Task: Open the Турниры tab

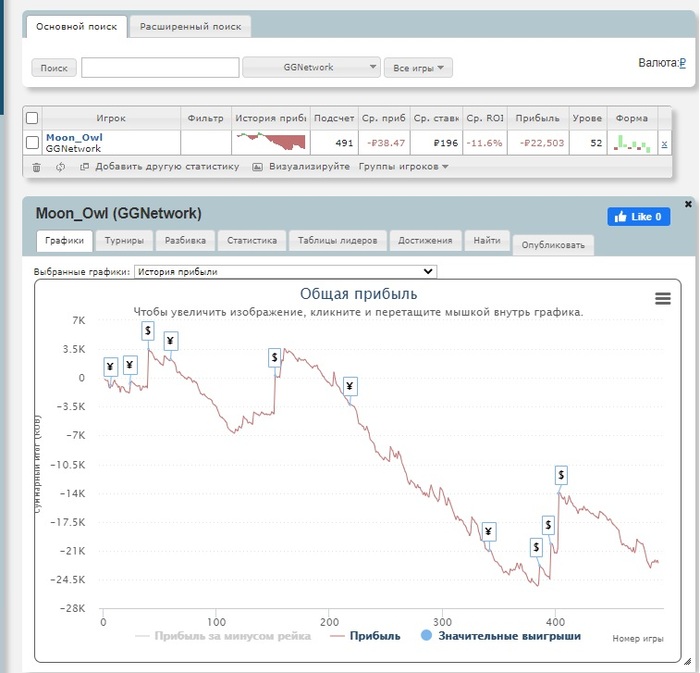Action: (124, 241)
